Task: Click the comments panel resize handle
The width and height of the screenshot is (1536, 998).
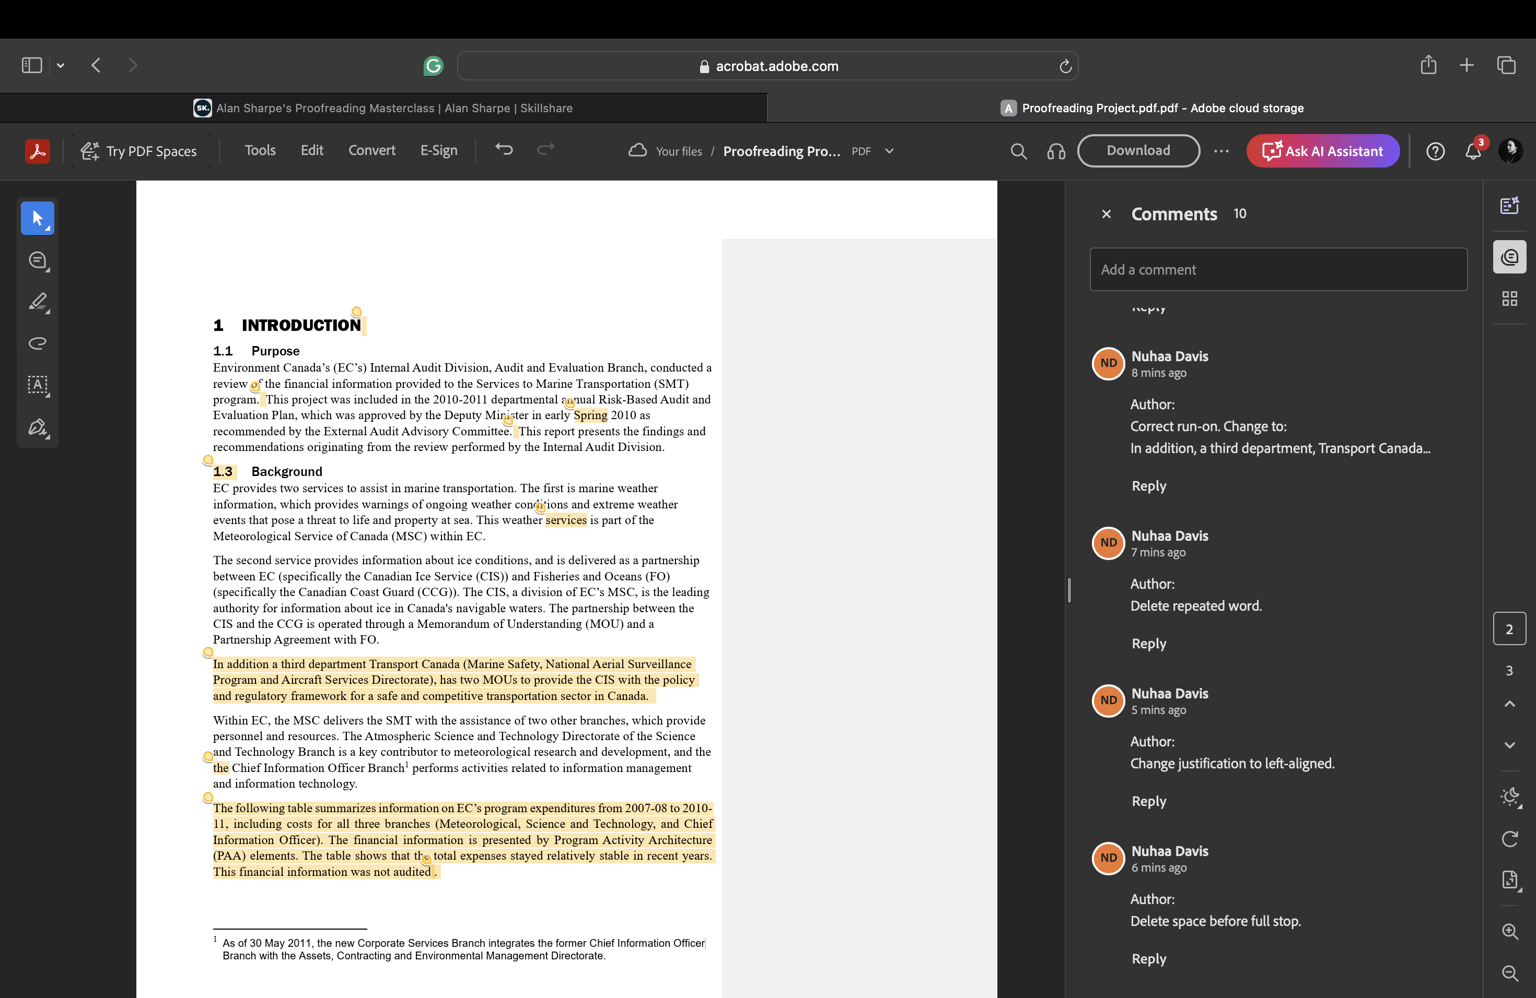Action: pyautogui.click(x=1069, y=590)
